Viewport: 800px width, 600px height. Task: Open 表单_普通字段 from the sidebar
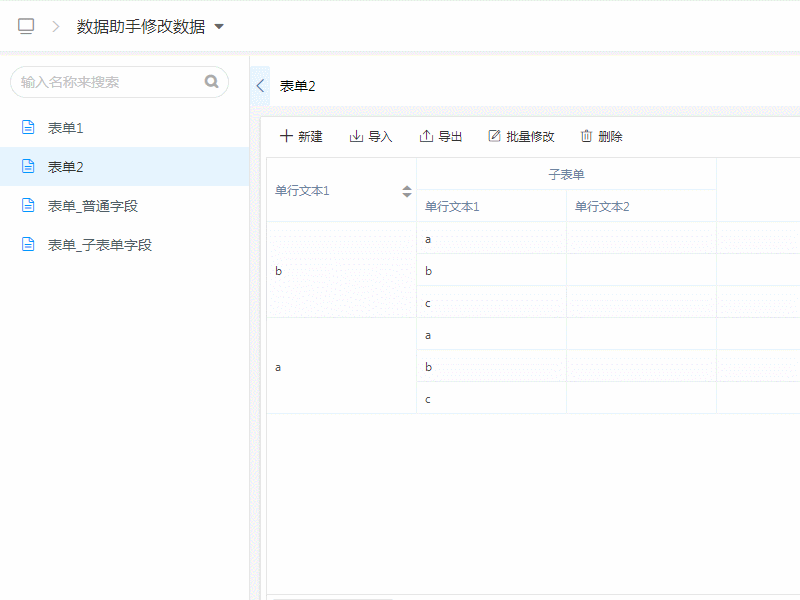[92, 206]
